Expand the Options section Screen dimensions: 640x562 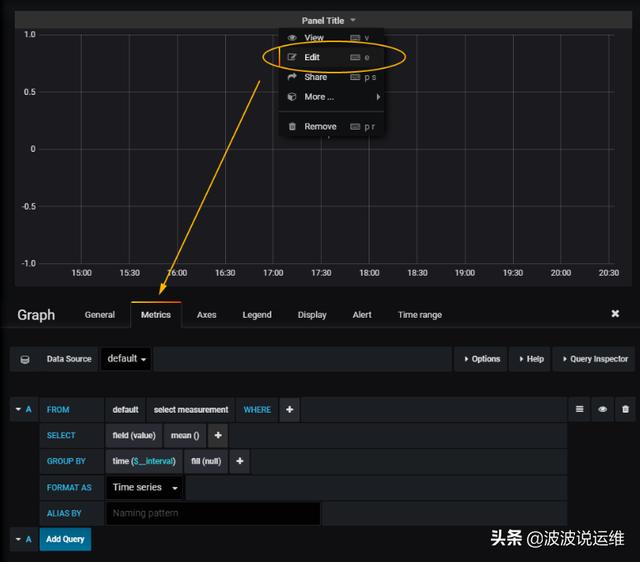click(482, 359)
